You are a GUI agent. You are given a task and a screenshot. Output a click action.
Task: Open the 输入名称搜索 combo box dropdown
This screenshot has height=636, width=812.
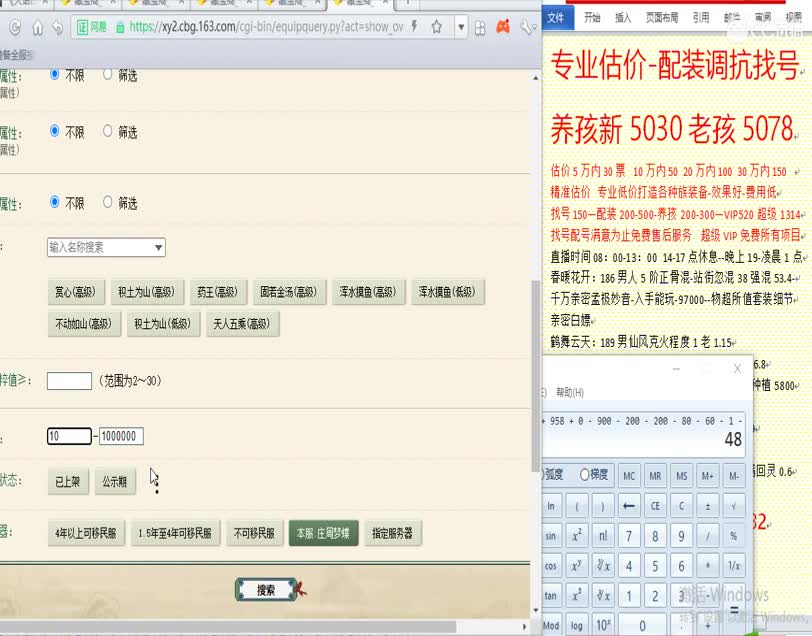(x=158, y=248)
